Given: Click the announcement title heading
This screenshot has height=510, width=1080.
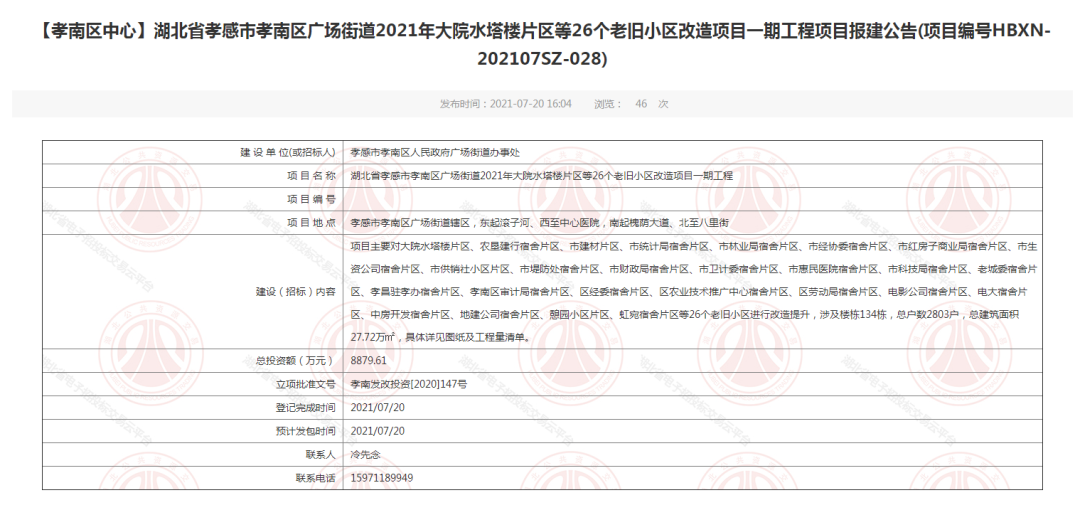Looking at the screenshot, I should 540,45.
